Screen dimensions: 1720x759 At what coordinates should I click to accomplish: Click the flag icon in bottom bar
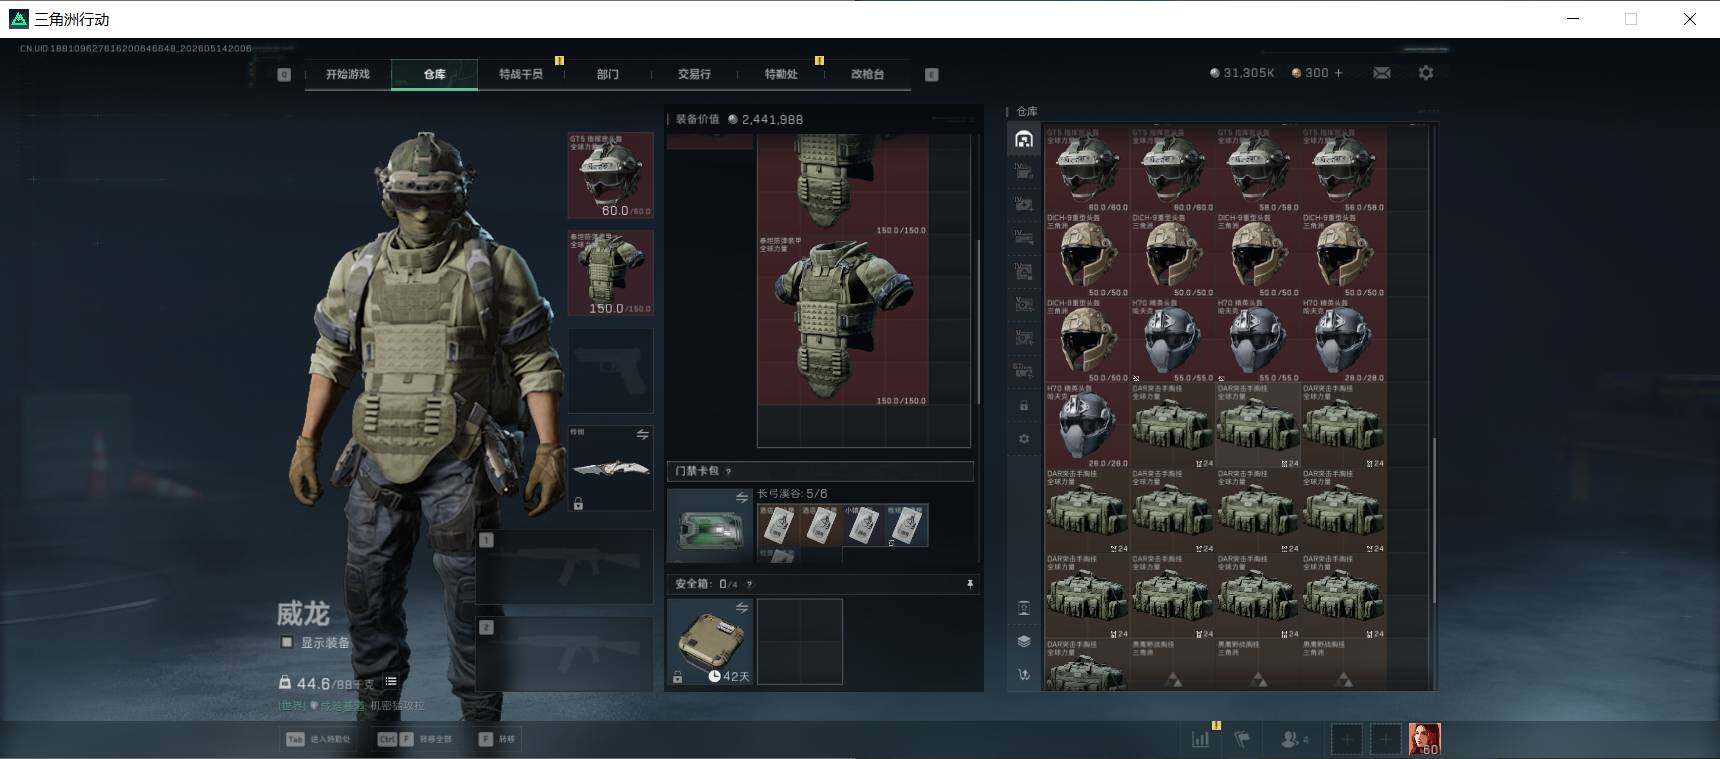point(1243,739)
